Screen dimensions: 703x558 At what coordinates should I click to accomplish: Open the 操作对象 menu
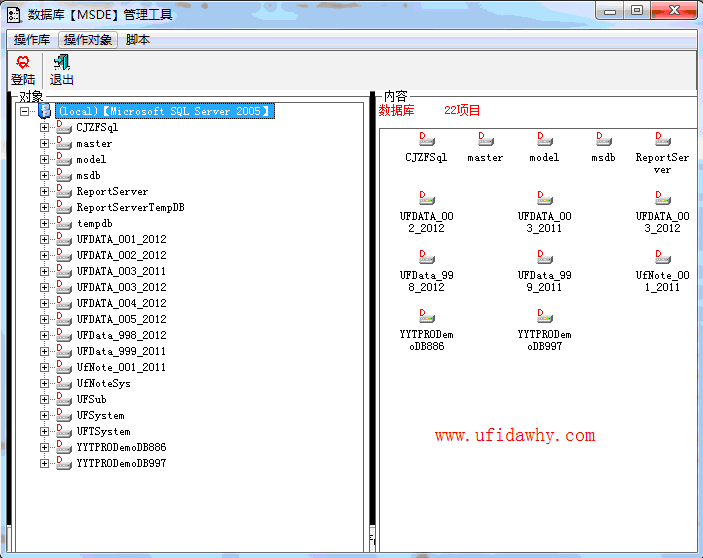coord(88,40)
